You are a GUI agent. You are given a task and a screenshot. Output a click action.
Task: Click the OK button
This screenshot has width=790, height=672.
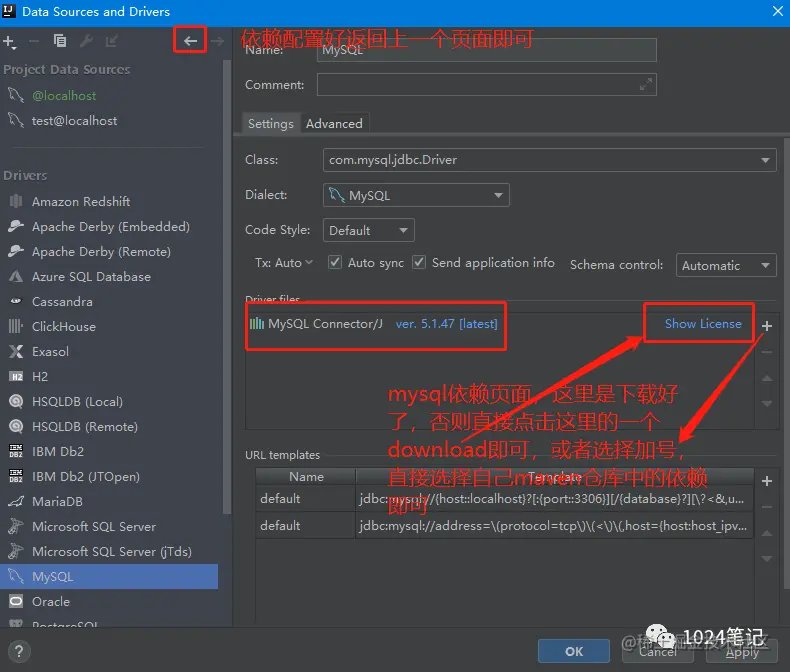[x=574, y=651]
